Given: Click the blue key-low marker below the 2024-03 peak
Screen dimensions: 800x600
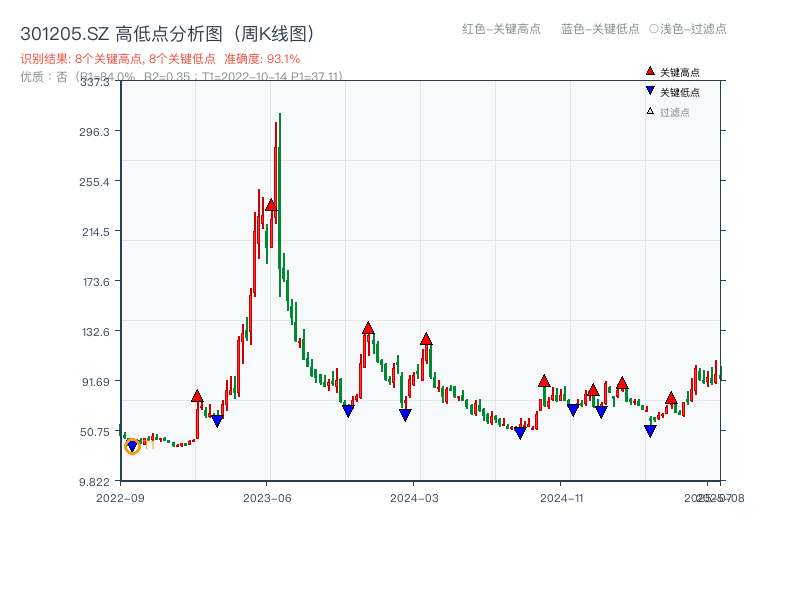Looking at the screenshot, I should tap(405, 412).
